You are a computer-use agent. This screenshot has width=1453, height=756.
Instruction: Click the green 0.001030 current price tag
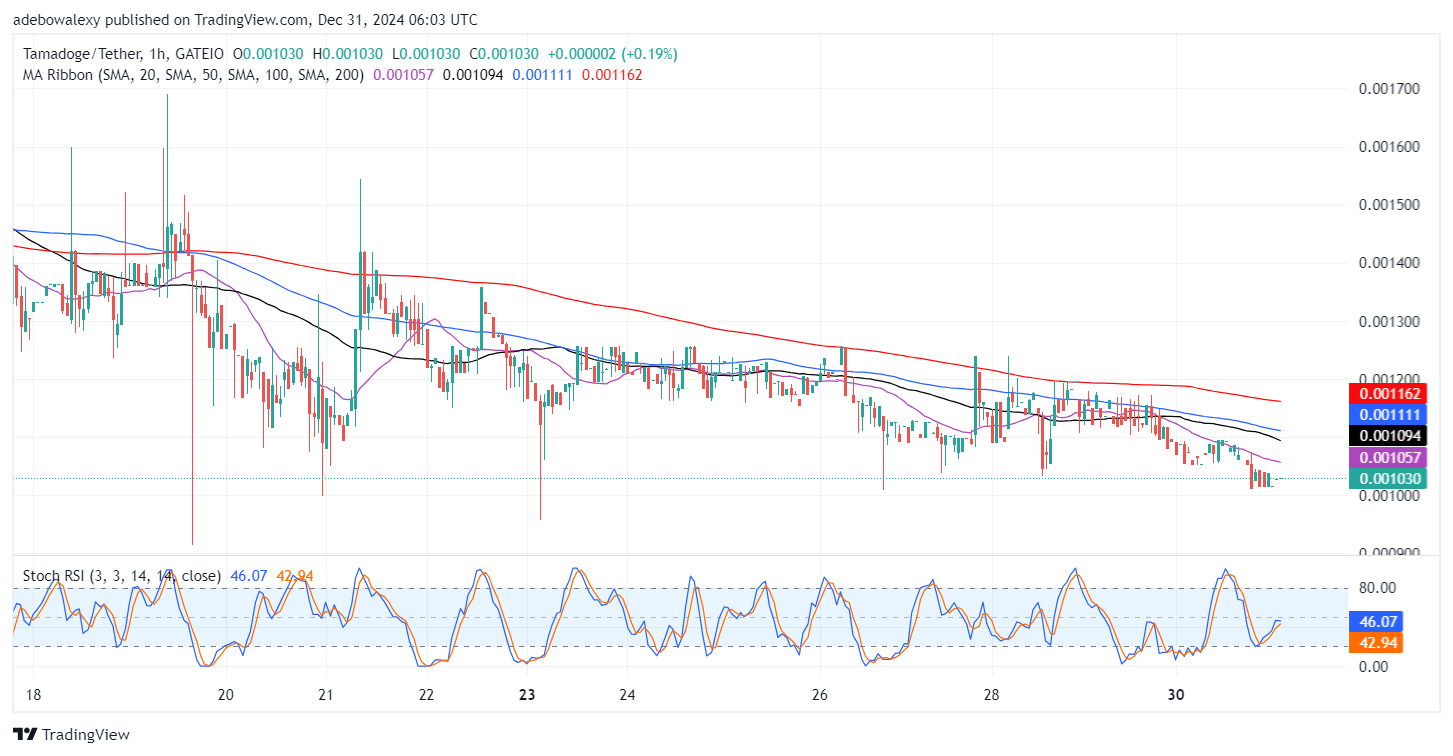1388,478
